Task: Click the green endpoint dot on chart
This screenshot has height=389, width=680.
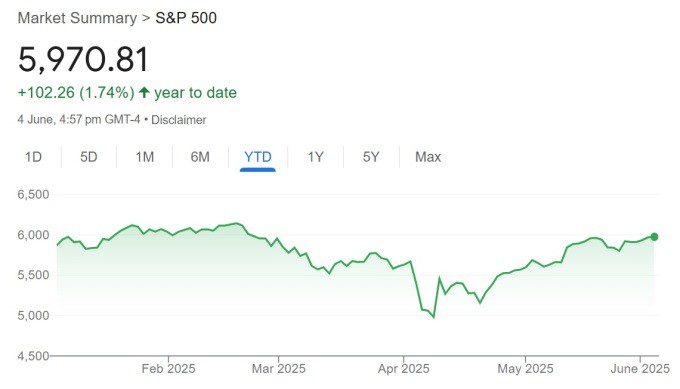Action: [654, 237]
